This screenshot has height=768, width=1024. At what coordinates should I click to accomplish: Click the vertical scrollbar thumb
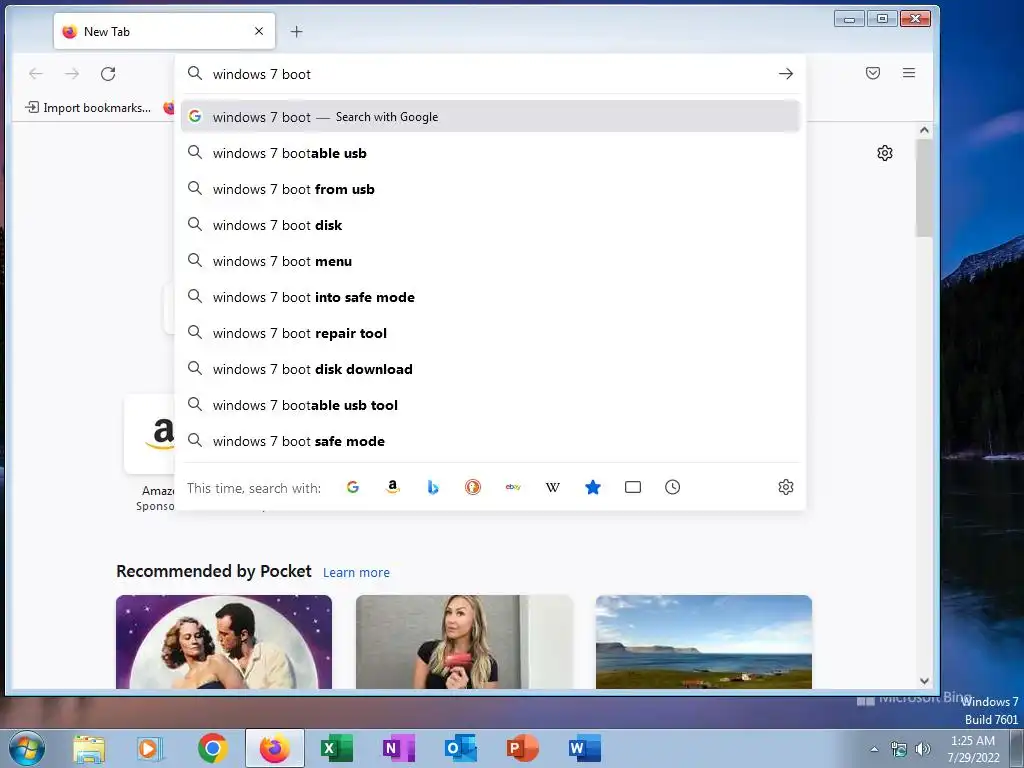(924, 188)
